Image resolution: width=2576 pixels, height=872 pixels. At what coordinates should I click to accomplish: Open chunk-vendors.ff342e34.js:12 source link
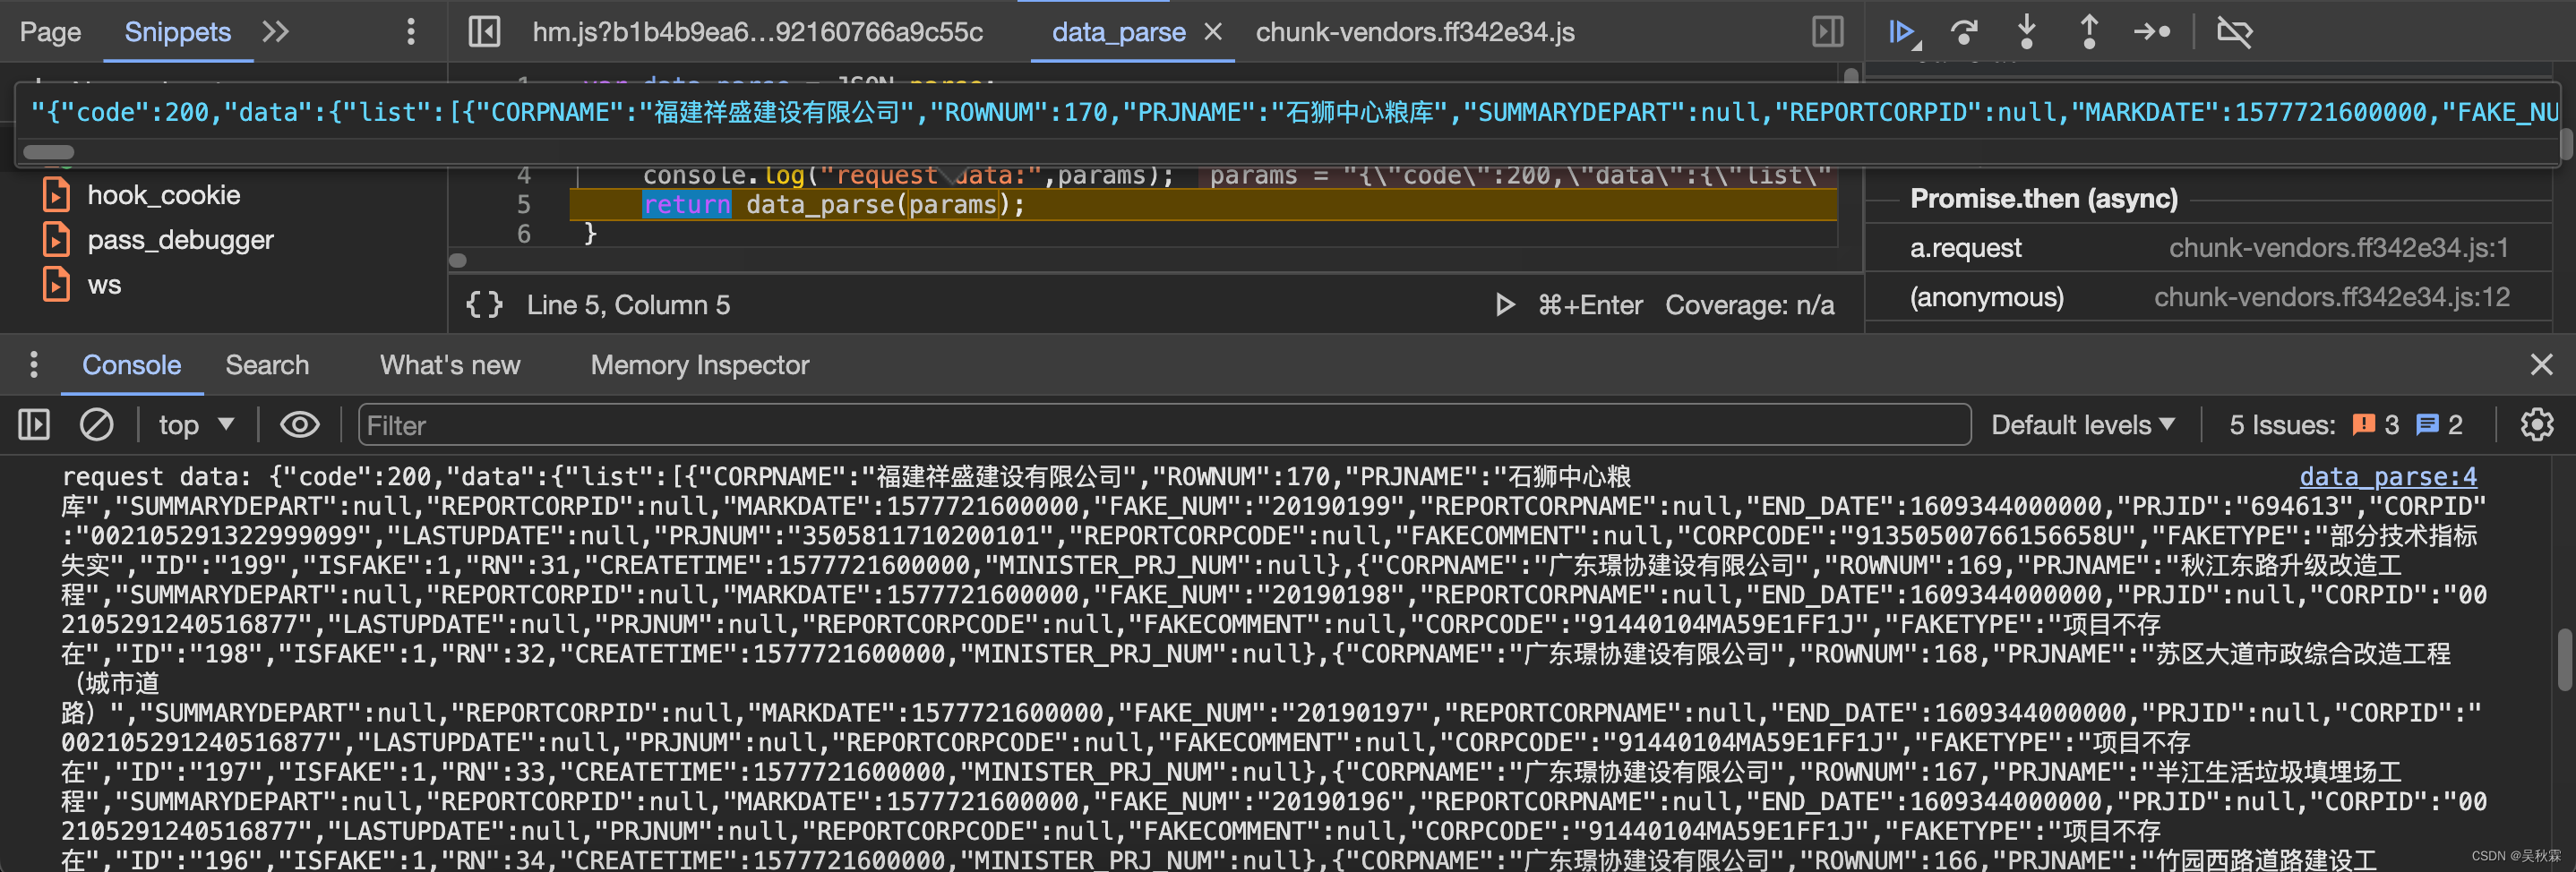point(2331,297)
